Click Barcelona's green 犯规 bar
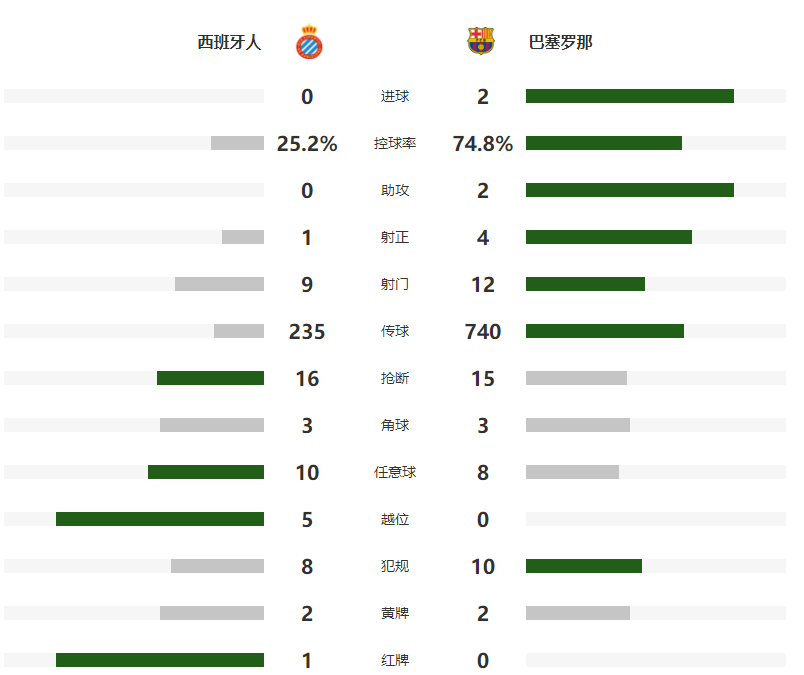The height and width of the screenshot is (675, 804). coord(584,566)
